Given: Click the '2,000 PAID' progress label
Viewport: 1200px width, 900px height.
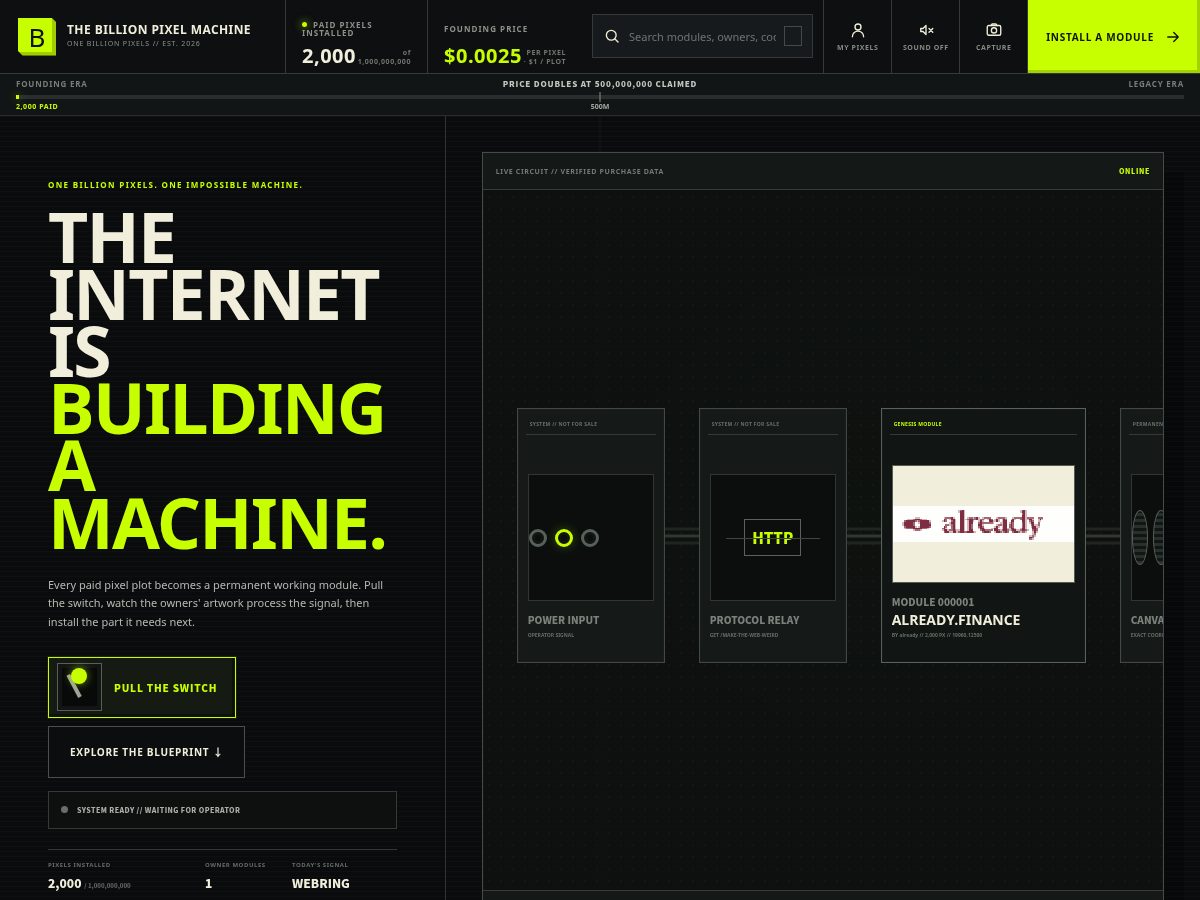Looking at the screenshot, I should tap(37, 106).
